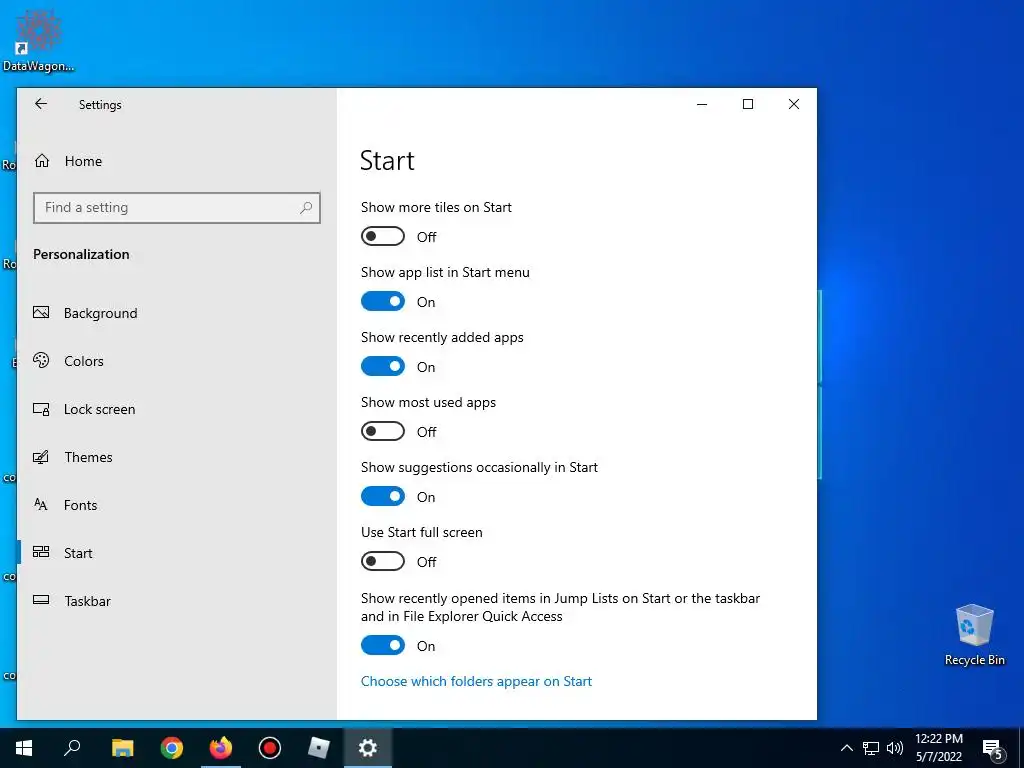This screenshot has height=768, width=1024.
Task: Select the Recycle Bin desktop icon
Action: tap(974, 635)
